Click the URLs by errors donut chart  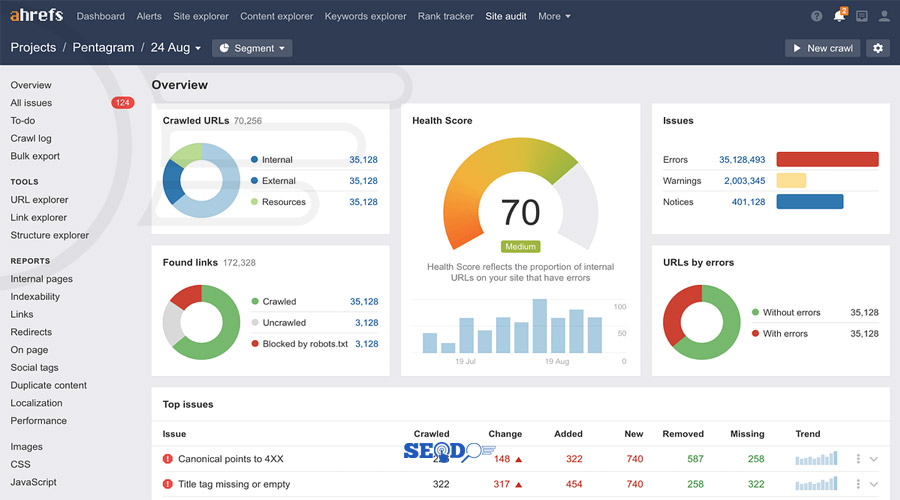click(x=701, y=322)
